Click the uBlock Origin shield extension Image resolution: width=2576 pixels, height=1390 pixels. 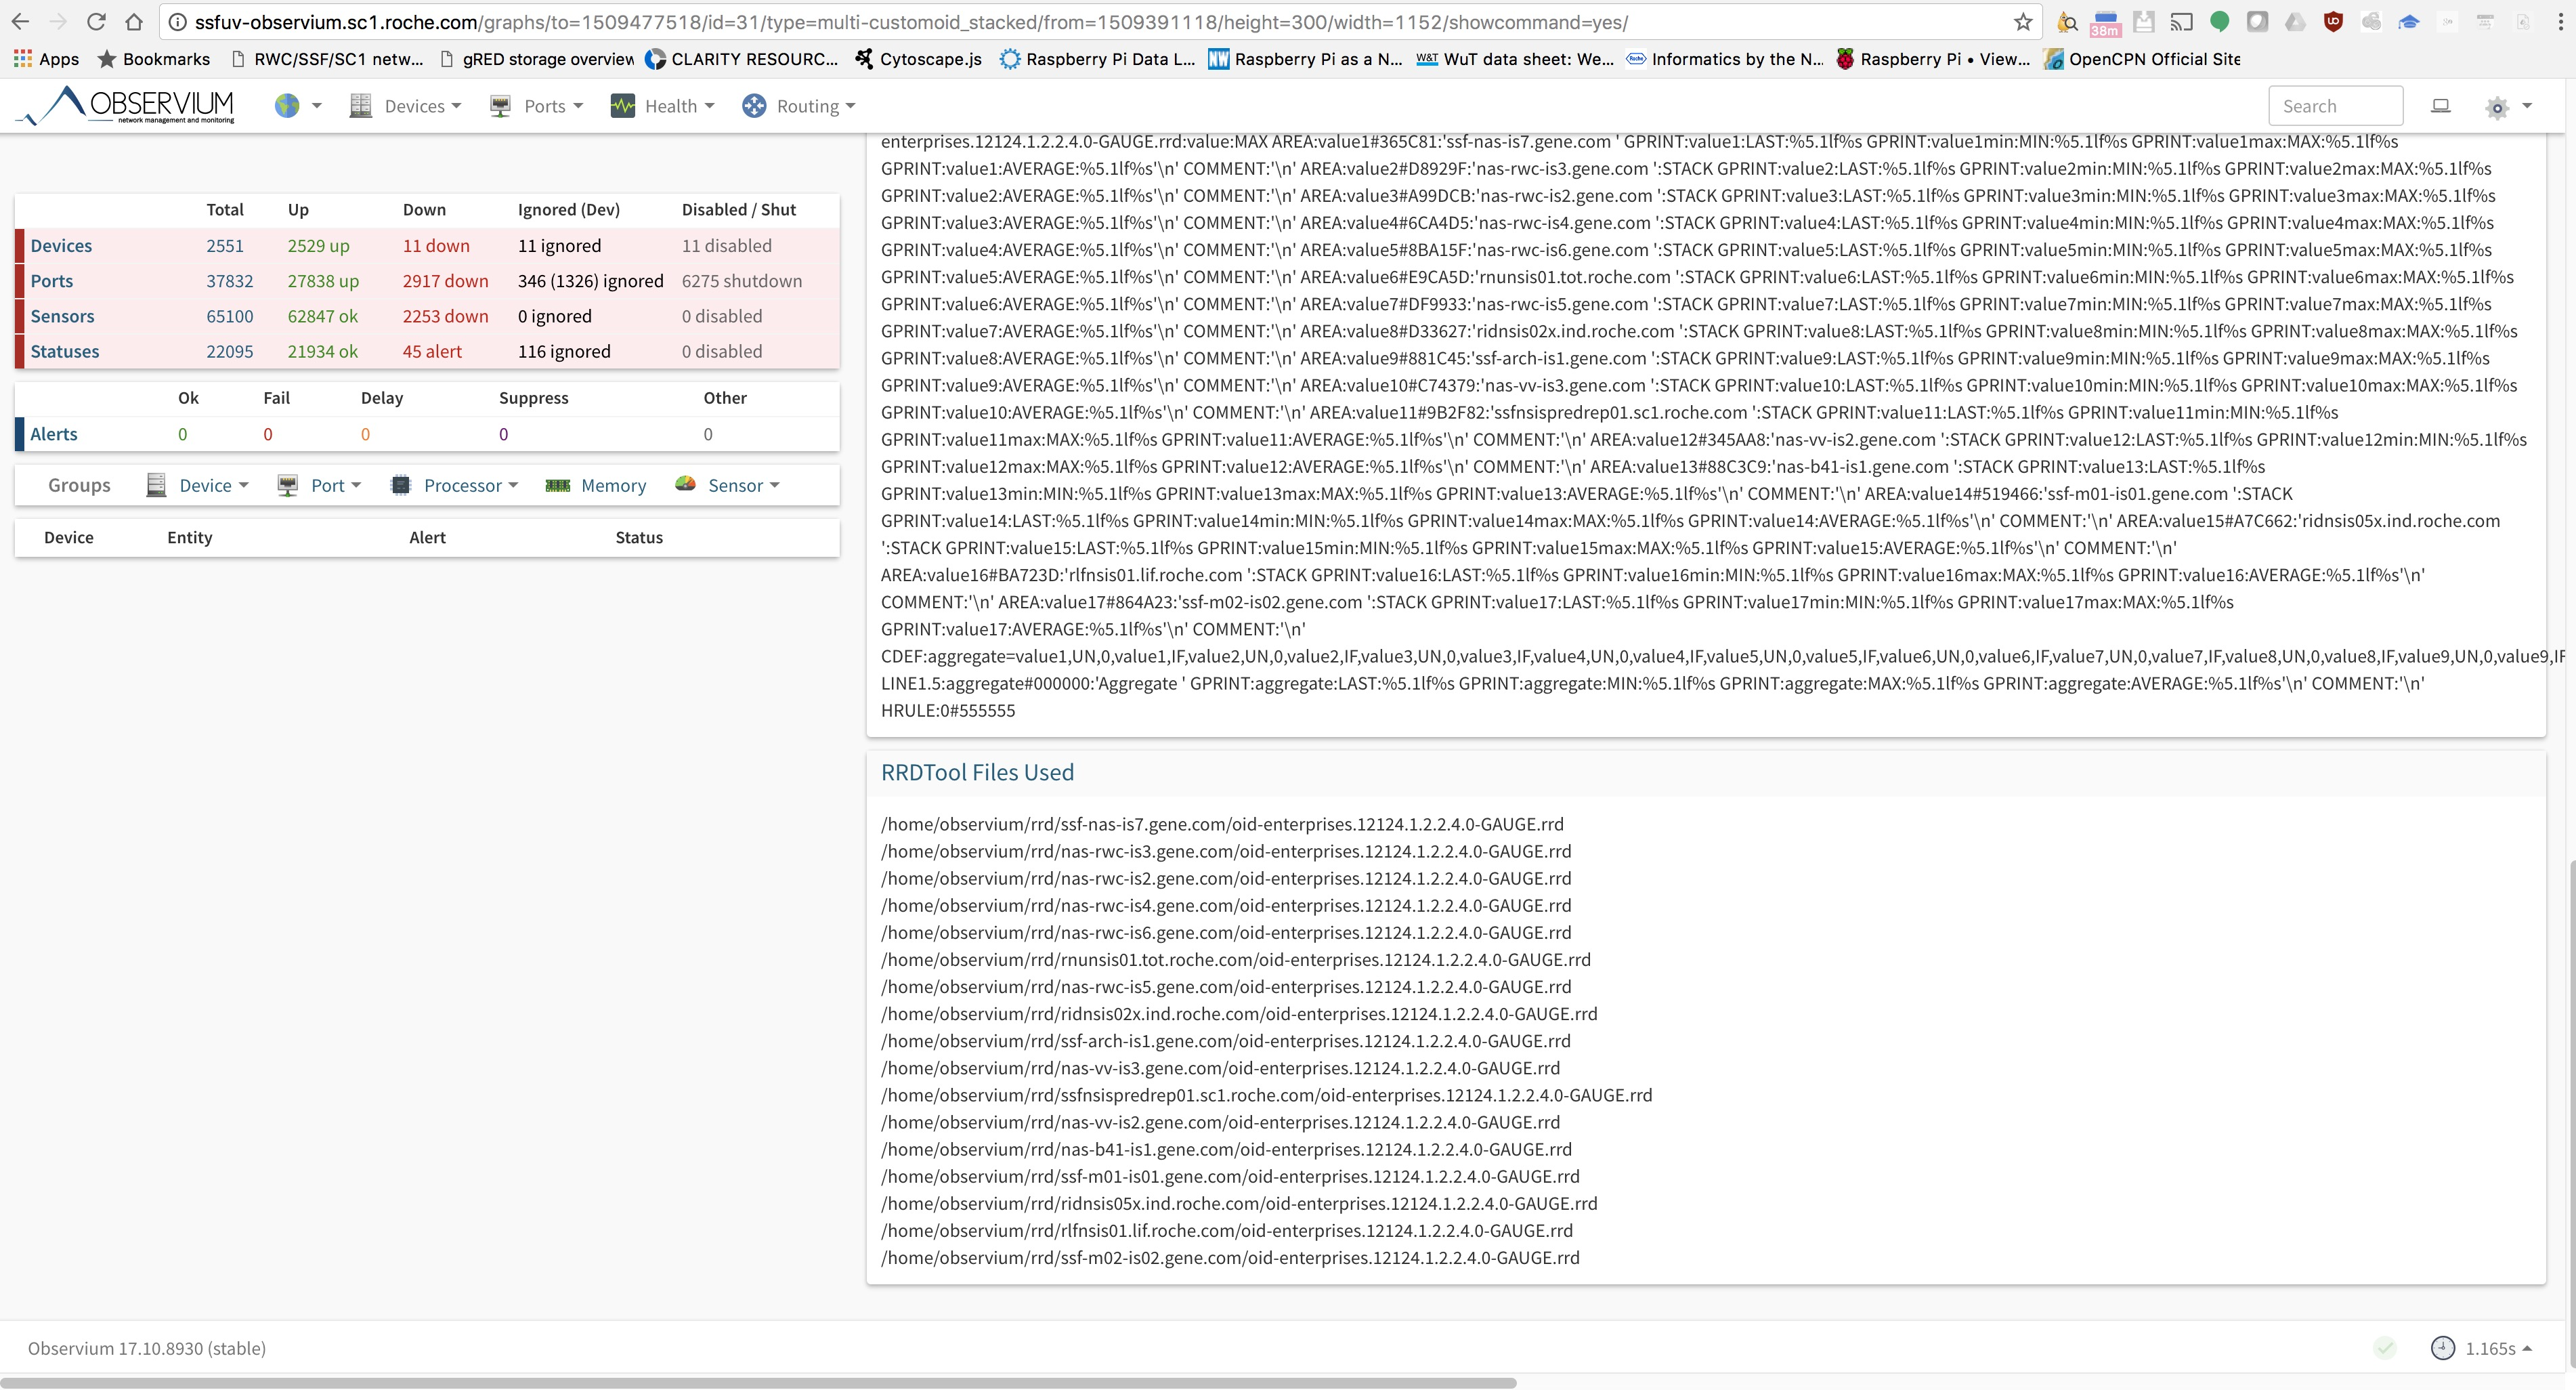2334,22
